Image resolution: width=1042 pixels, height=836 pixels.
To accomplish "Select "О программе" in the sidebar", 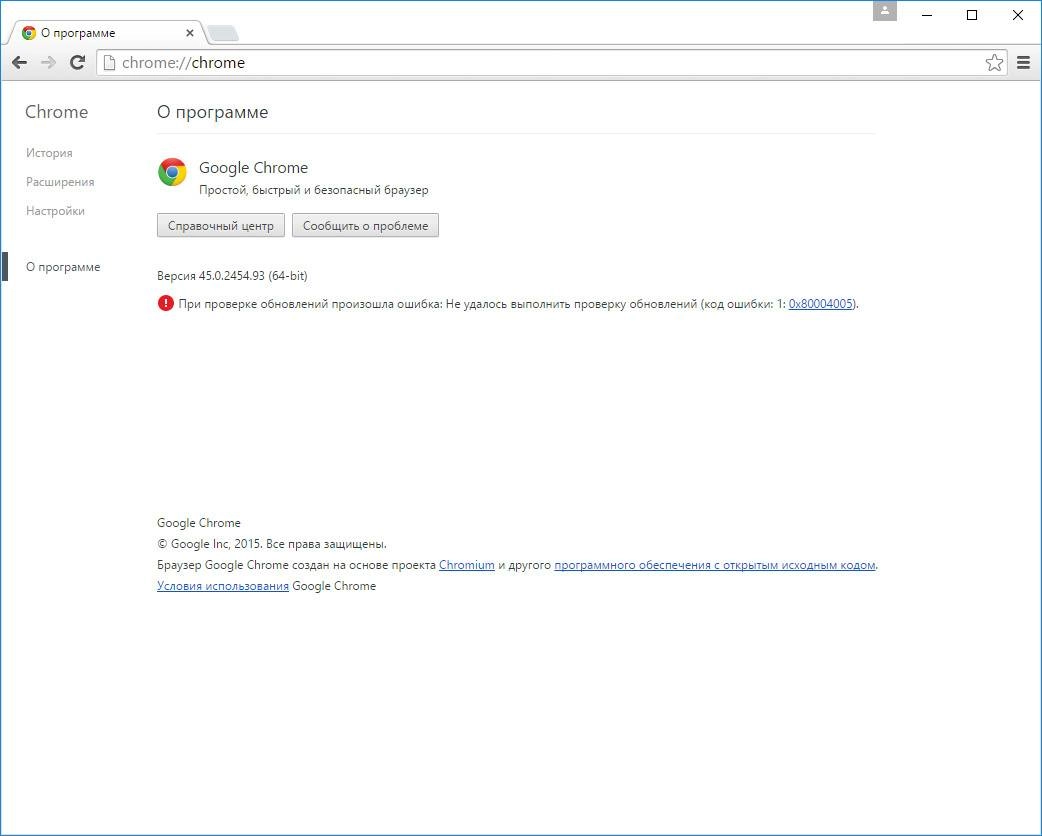I will (x=63, y=267).
